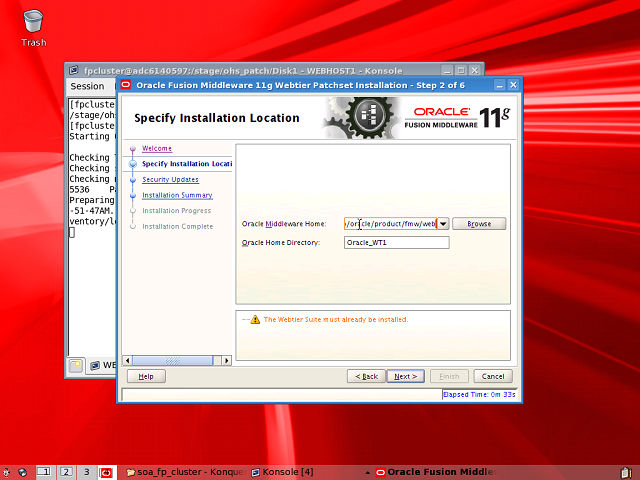640x480 pixels.
Task: Maximize the Konsole window
Action: 461,71
